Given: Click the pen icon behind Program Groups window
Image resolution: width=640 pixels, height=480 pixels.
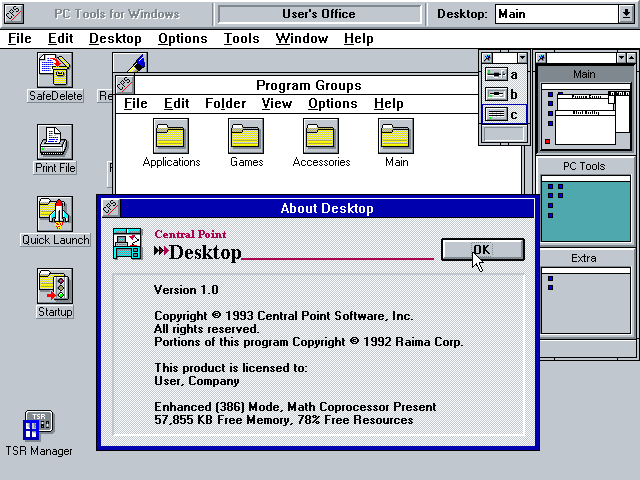Looking at the screenshot, I should [x=130, y=63].
